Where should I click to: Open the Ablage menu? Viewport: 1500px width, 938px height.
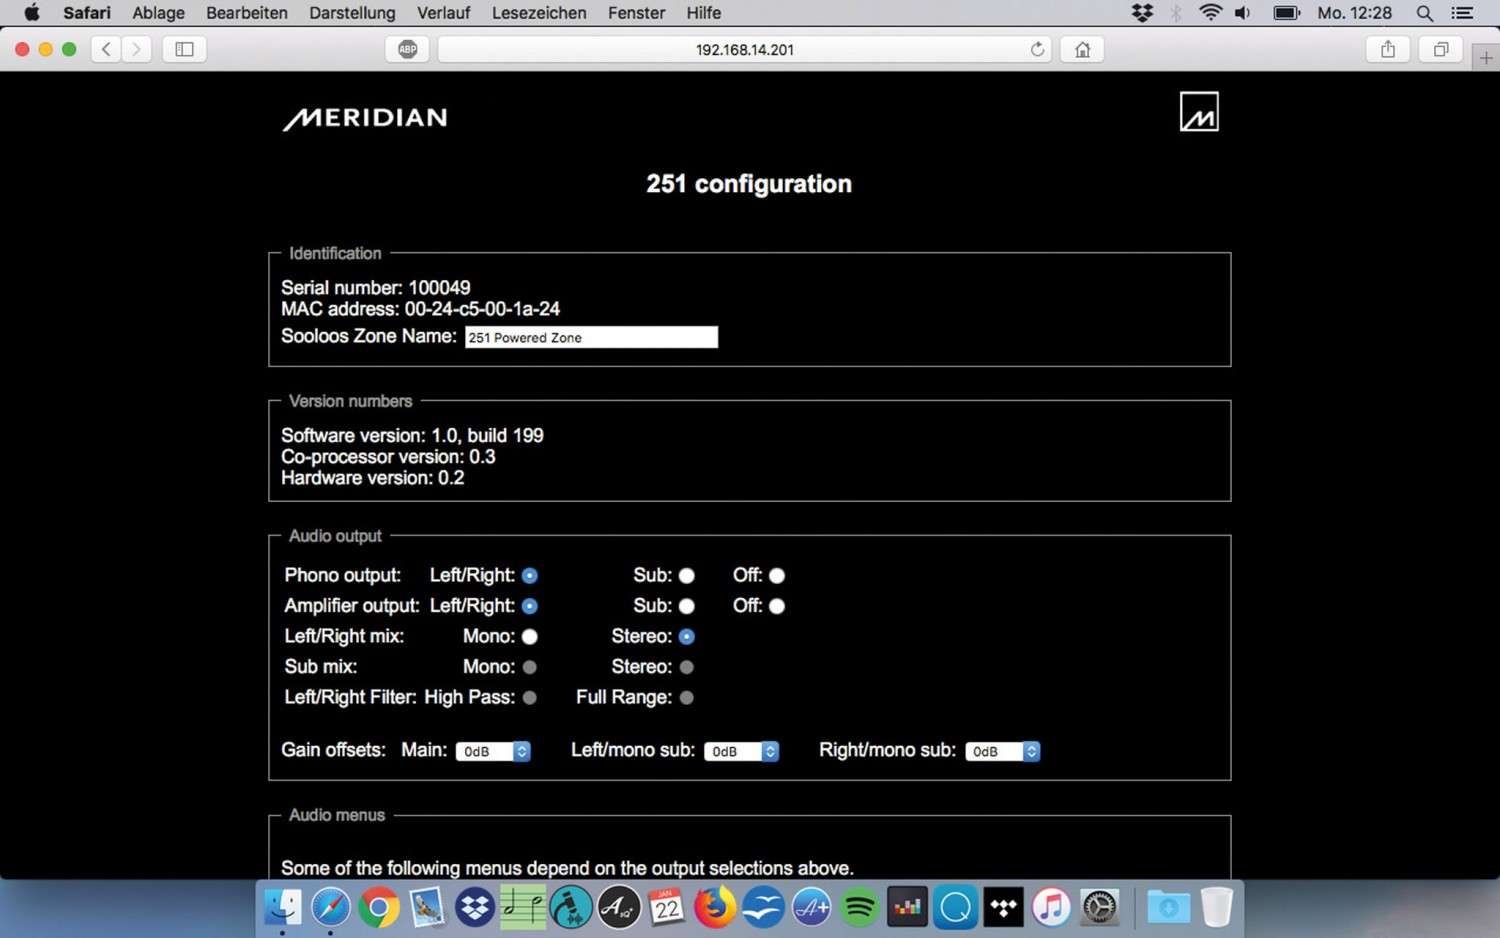coord(159,13)
